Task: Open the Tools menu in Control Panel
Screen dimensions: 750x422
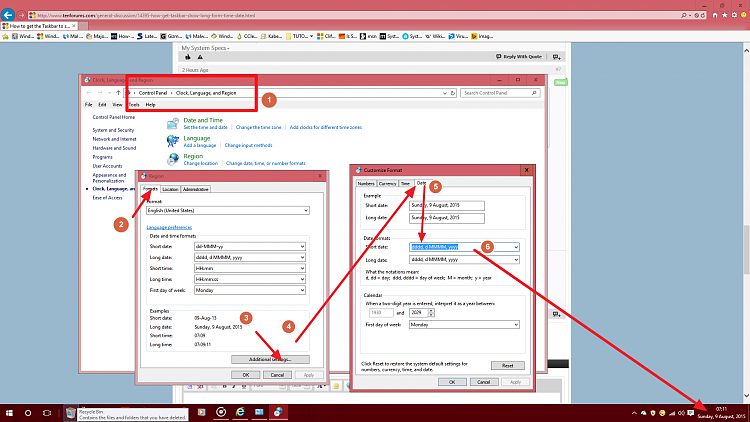Action: click(133, 104)
